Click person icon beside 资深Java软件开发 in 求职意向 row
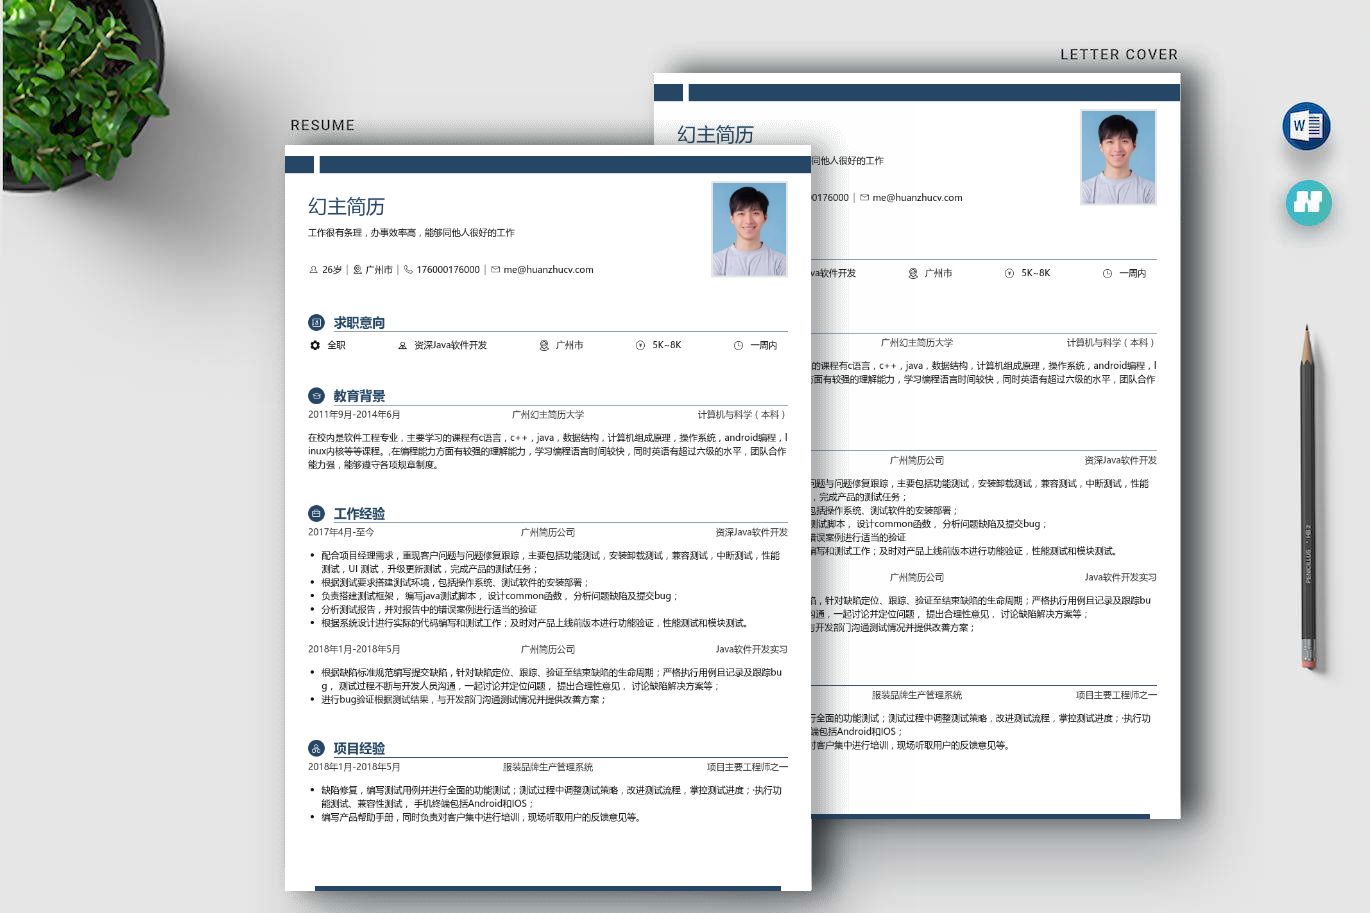Viewport: 1370px width, 913px height. pyautogui.click(x=402, y=346)
